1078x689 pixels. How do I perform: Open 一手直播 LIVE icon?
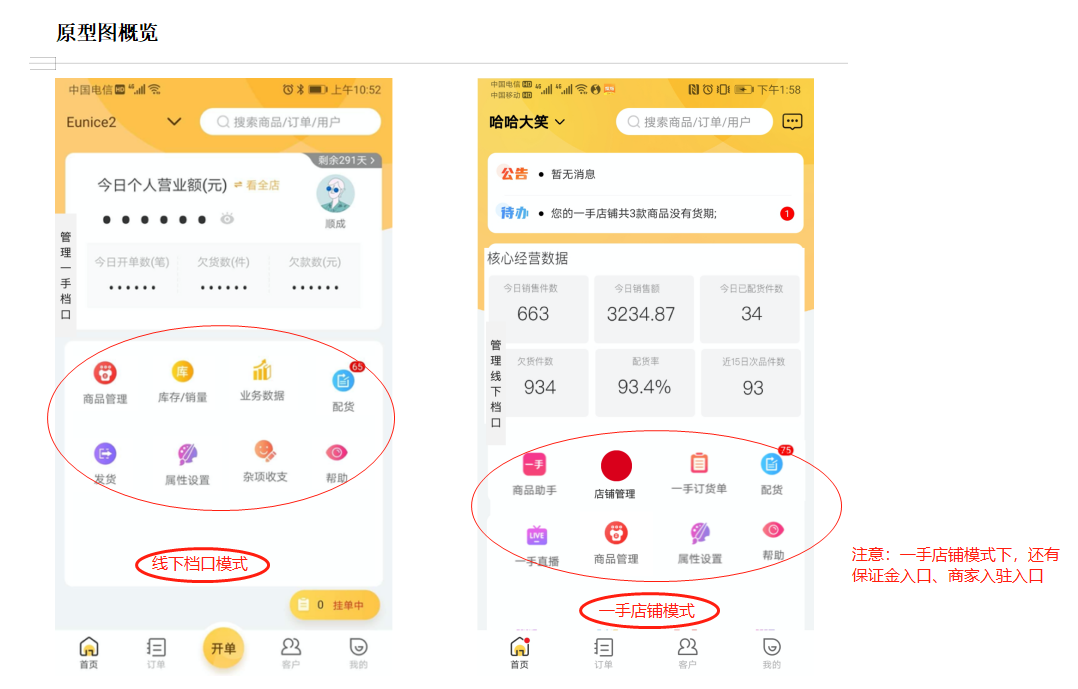pos(537,536)
